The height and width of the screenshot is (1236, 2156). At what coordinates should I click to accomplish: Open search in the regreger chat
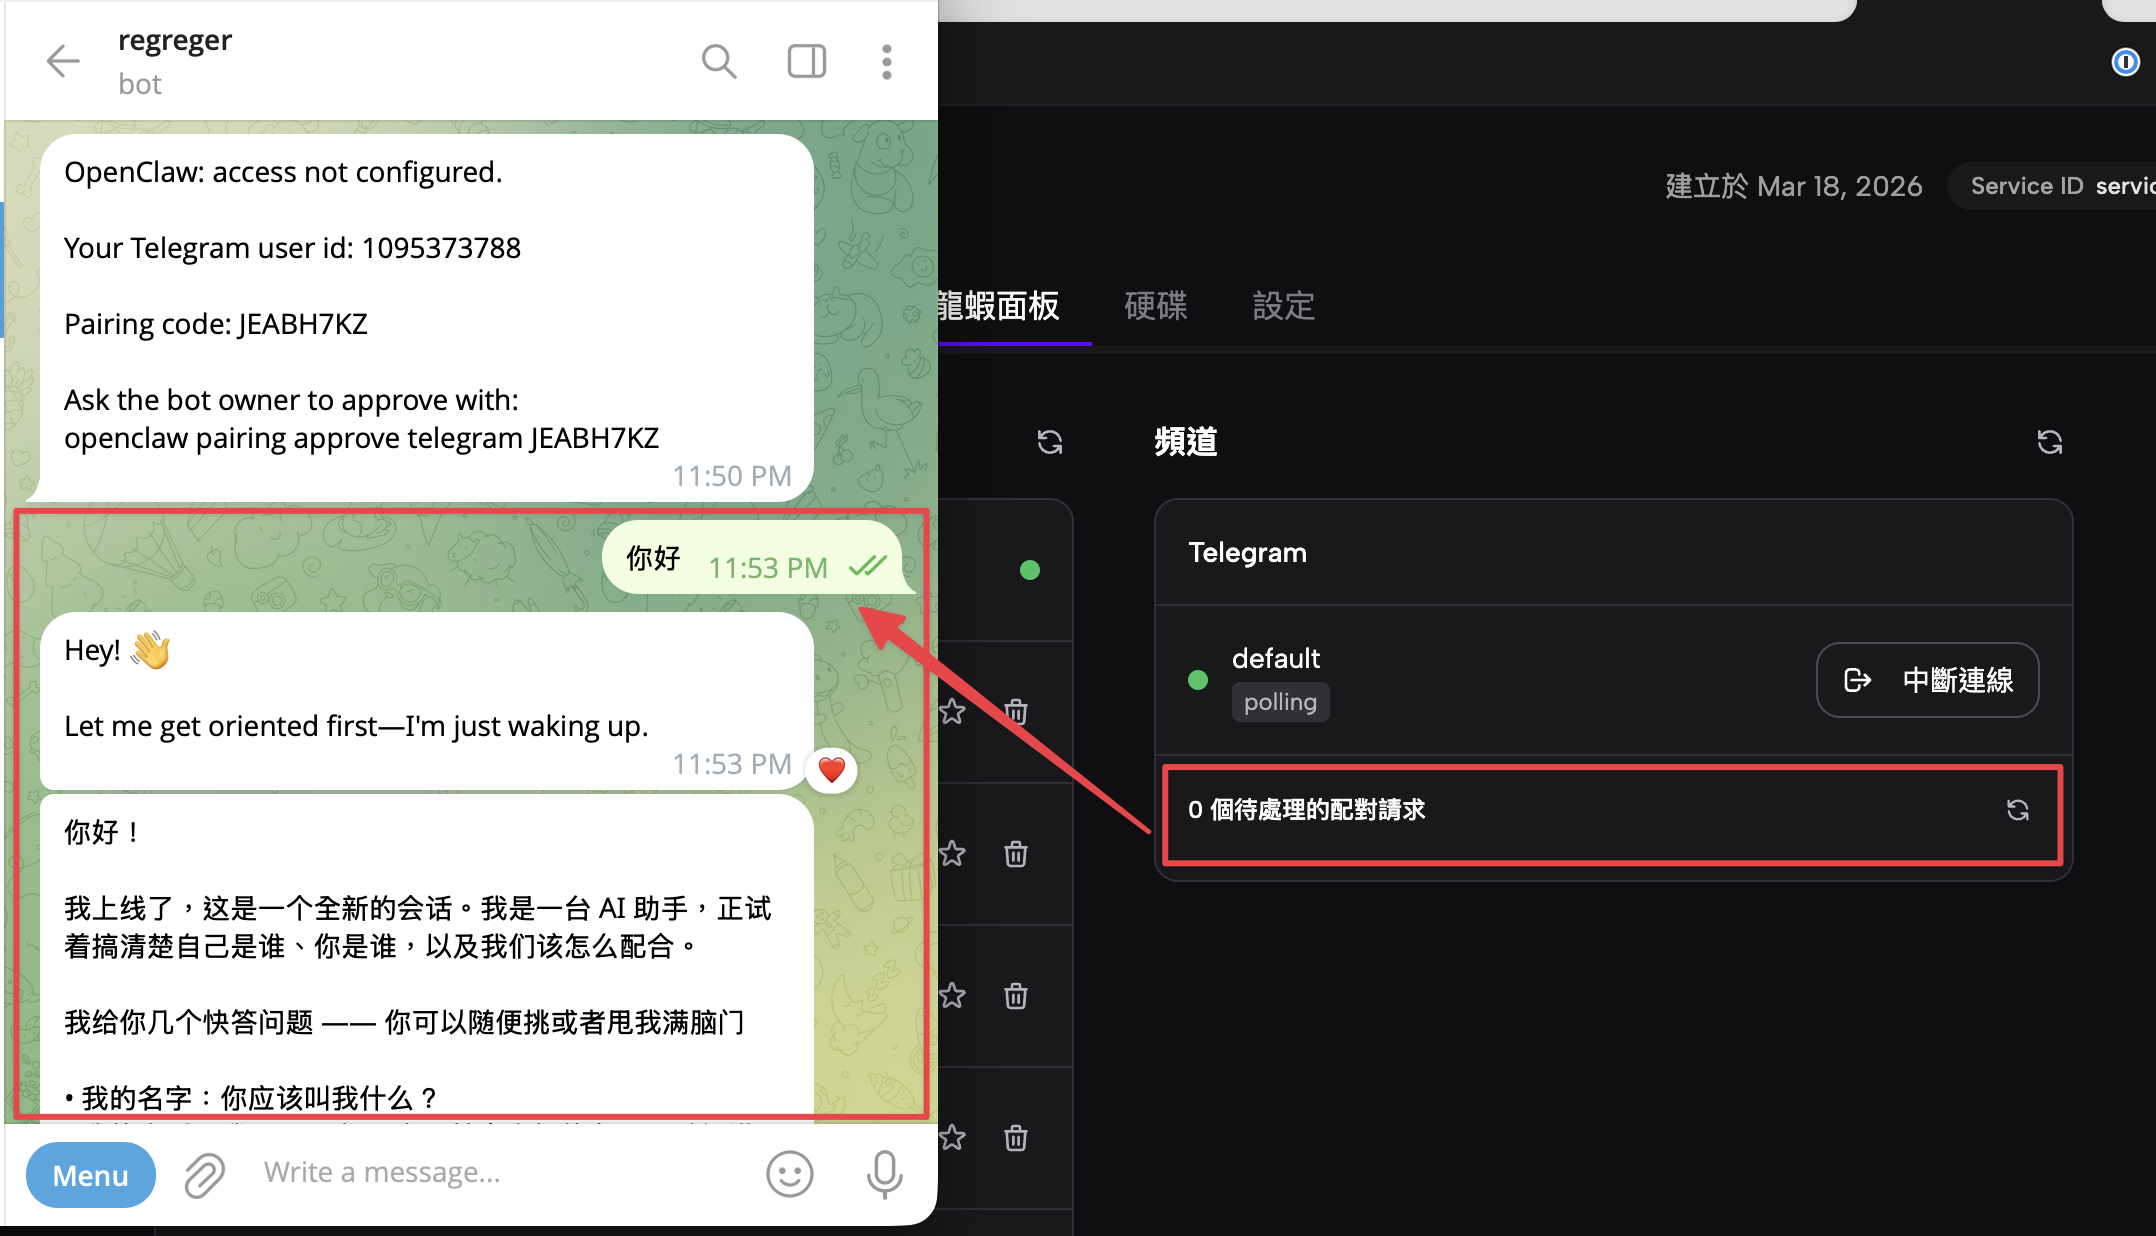point(718,61)
